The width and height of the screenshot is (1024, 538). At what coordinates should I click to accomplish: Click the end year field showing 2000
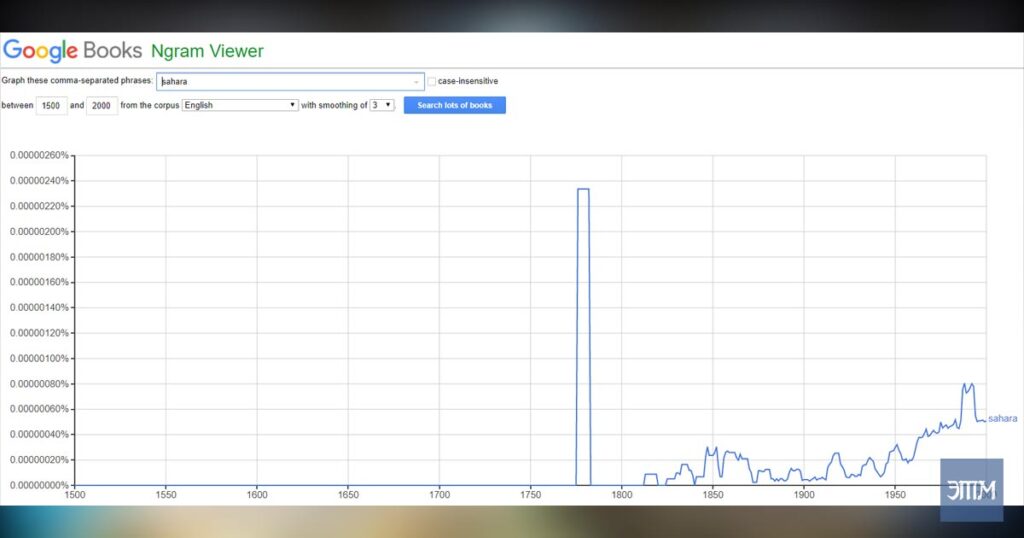(x=101, y=105)
